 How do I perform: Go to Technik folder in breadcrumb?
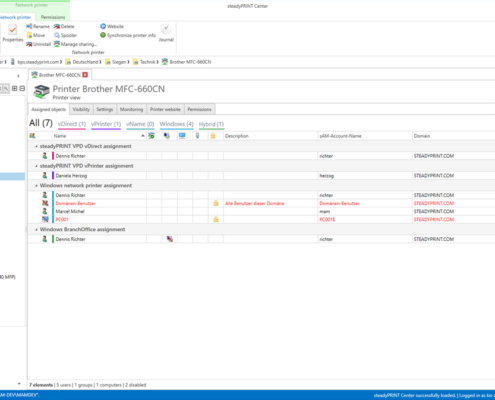point(144,62)
